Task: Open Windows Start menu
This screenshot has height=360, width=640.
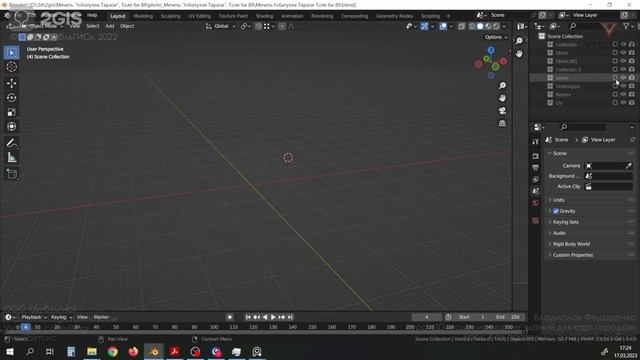Action: click(9, 351)
